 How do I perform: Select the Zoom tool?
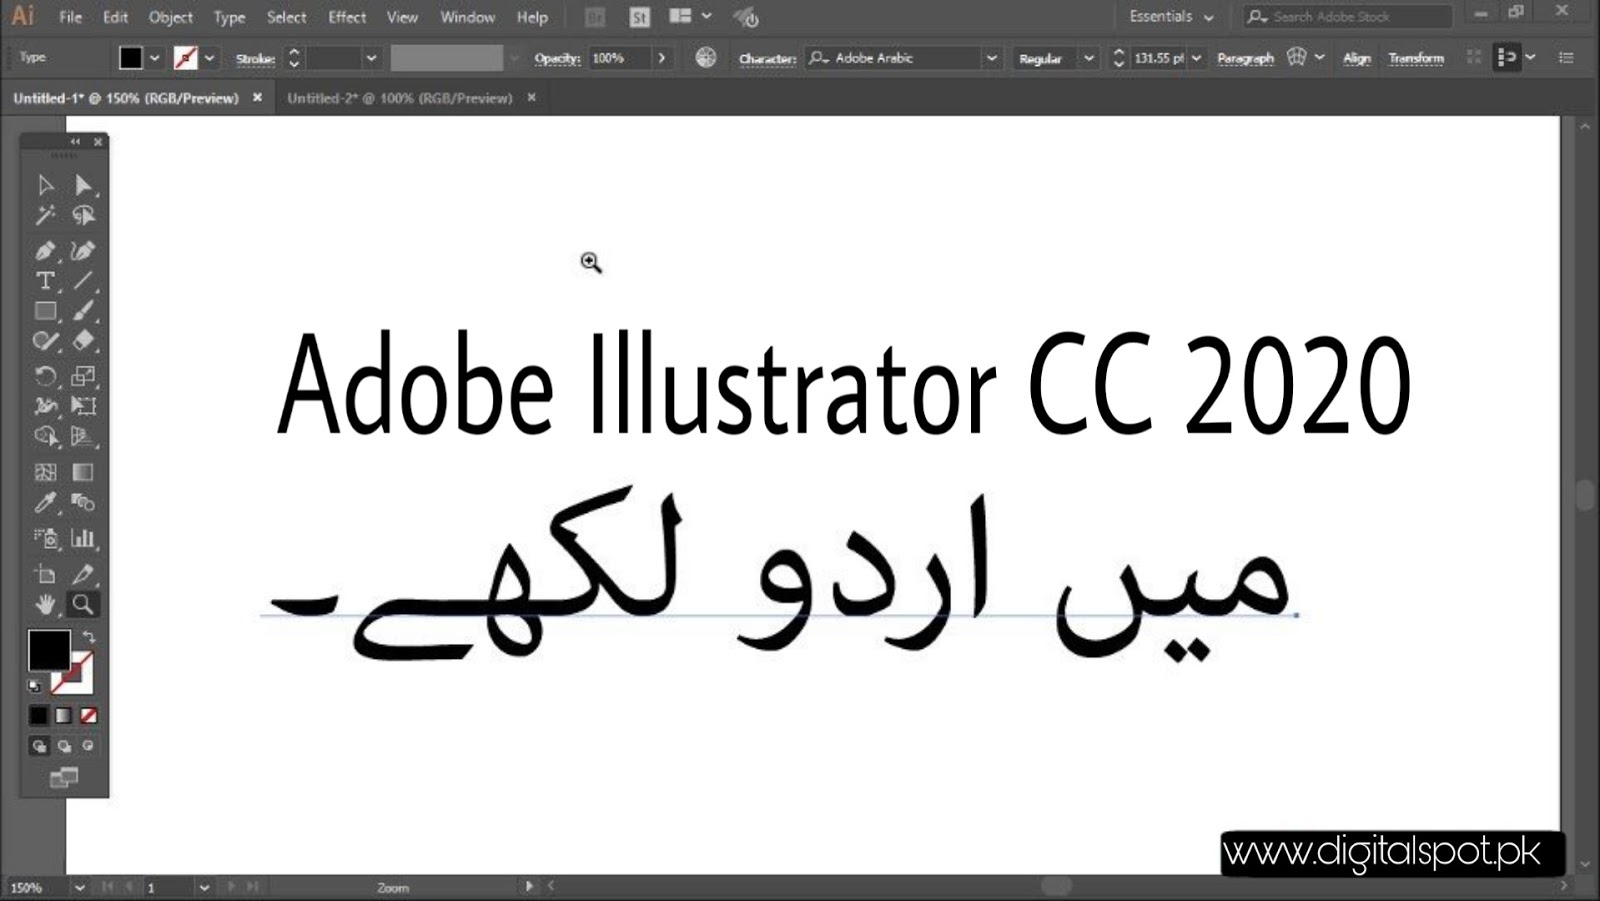[84, 603]
